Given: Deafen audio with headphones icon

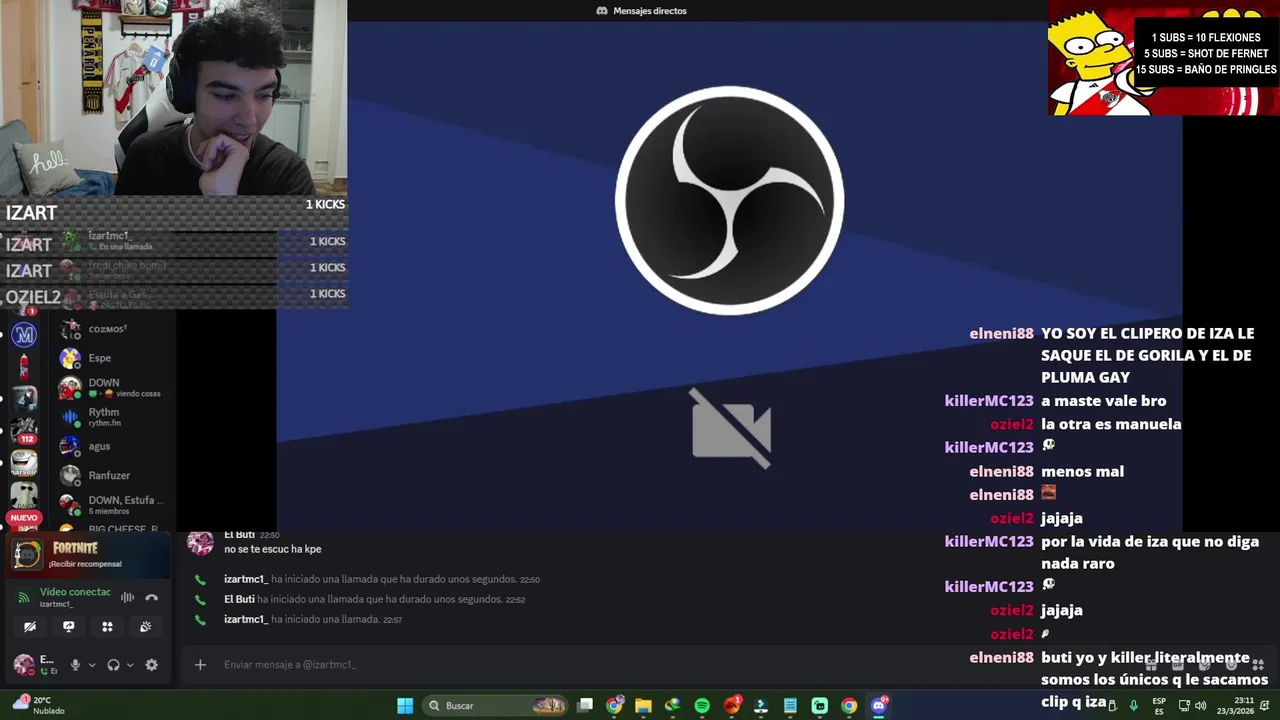Looking at the screenshot, I should (x=113, y=665).
